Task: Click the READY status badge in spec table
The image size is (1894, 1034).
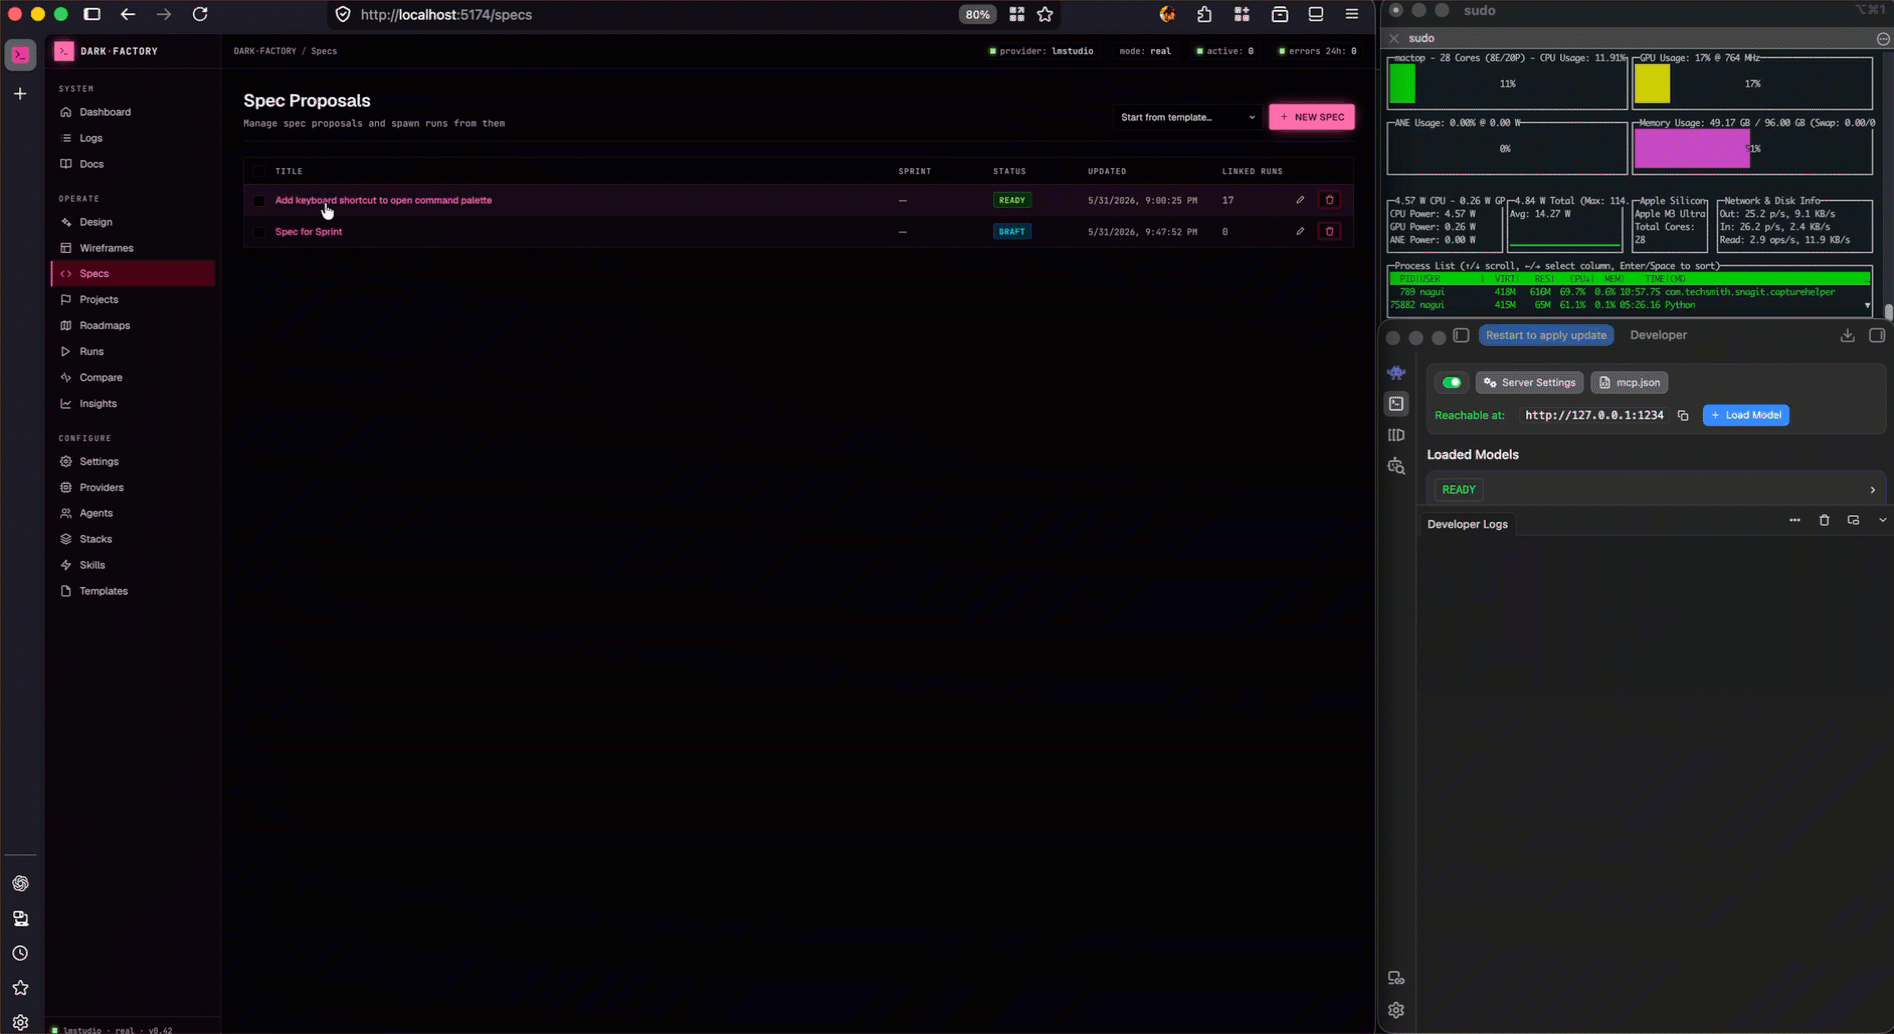Action: click(1012, 200)
